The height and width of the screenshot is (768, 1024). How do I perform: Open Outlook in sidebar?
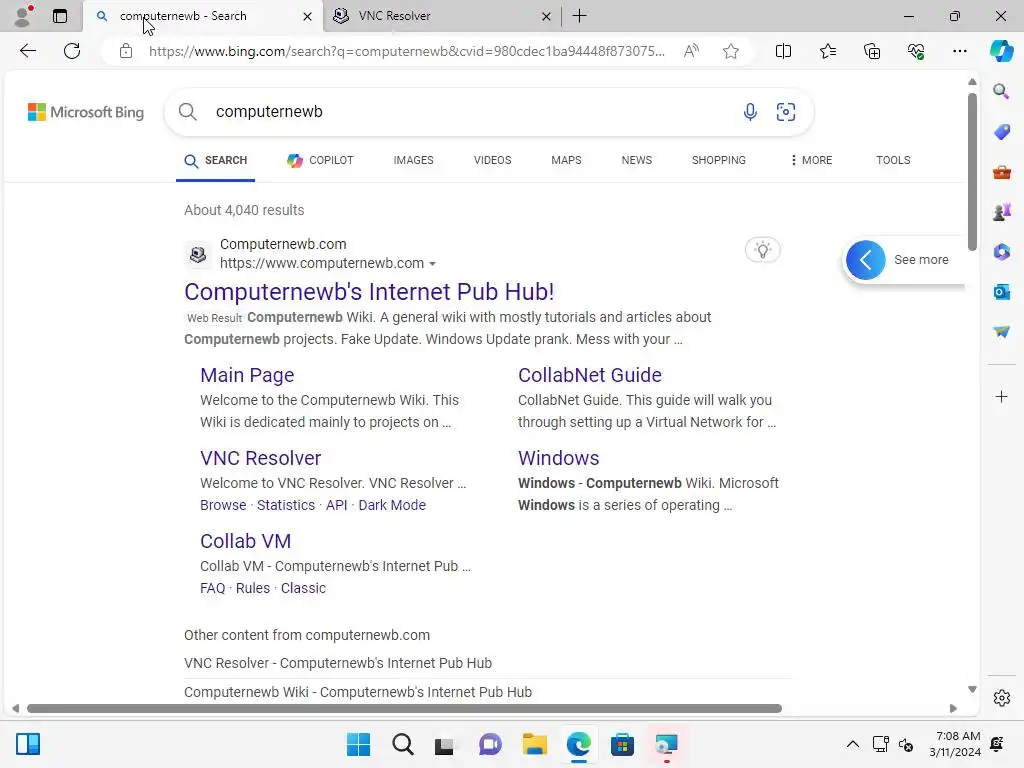coord(1001,291)
